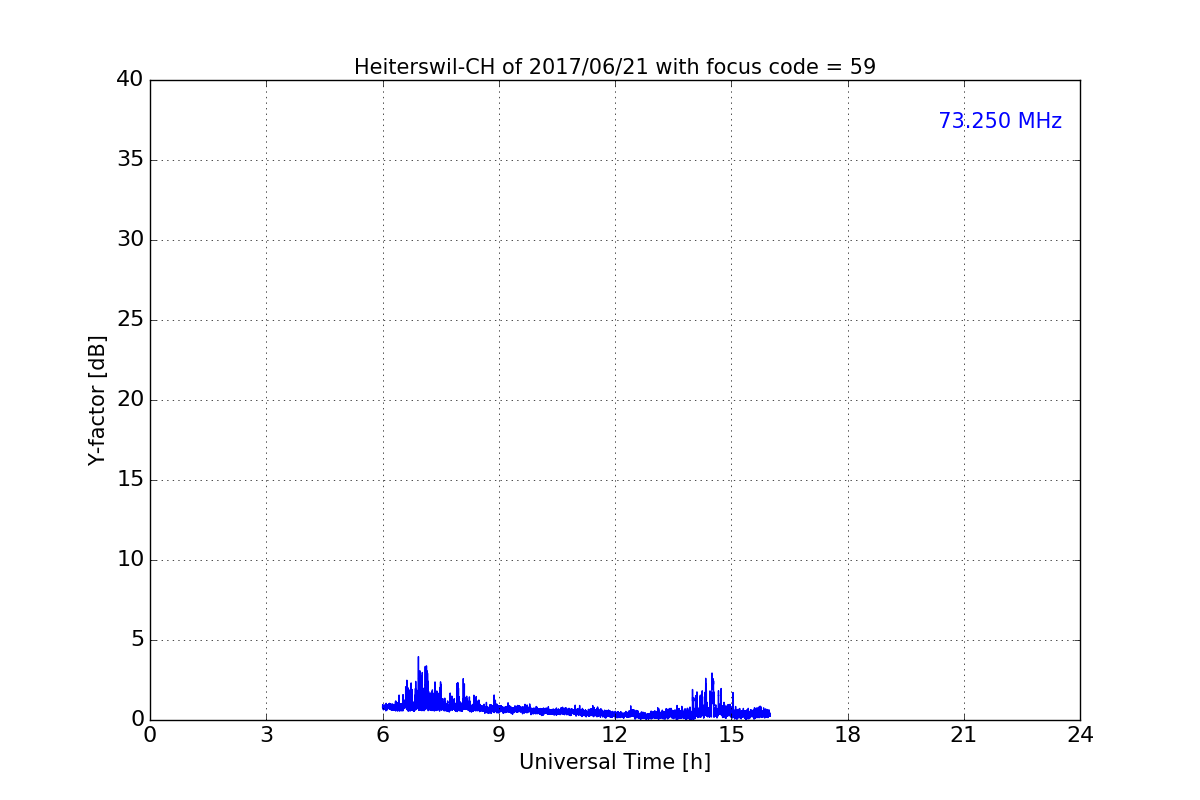Viewport: 1200px width, 800px height.
Task: Click the y-axis tick label 20
Action: coord(130,400)
